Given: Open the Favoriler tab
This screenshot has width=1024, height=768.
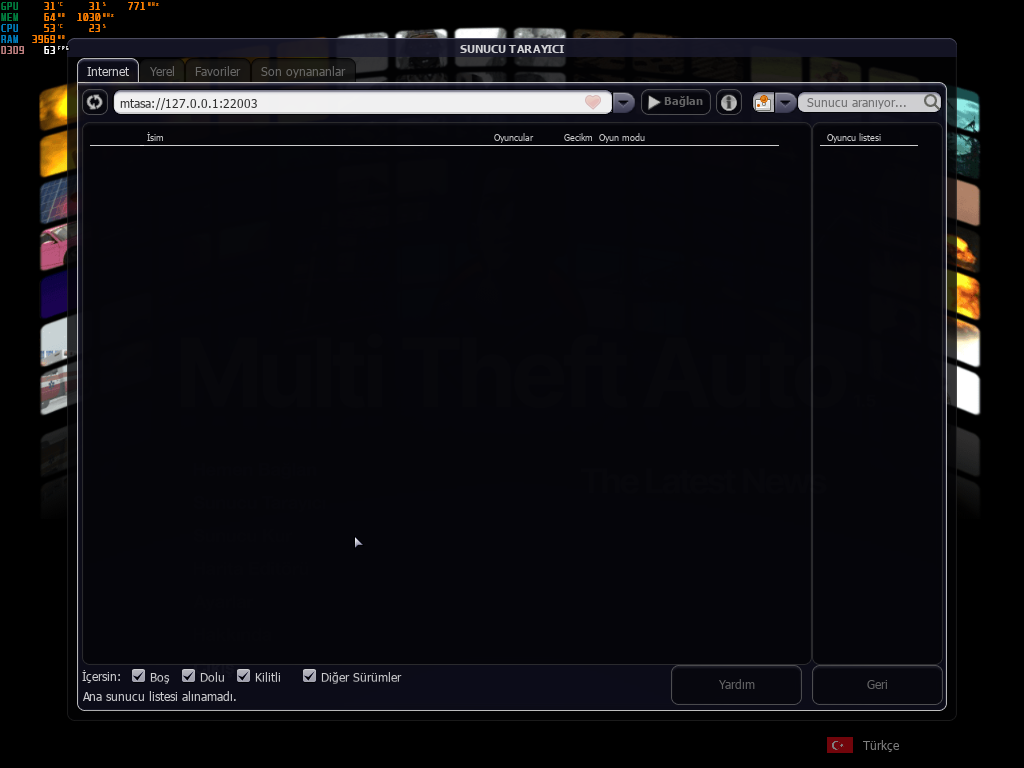Looking at the screenshot, I should (217, 71).
